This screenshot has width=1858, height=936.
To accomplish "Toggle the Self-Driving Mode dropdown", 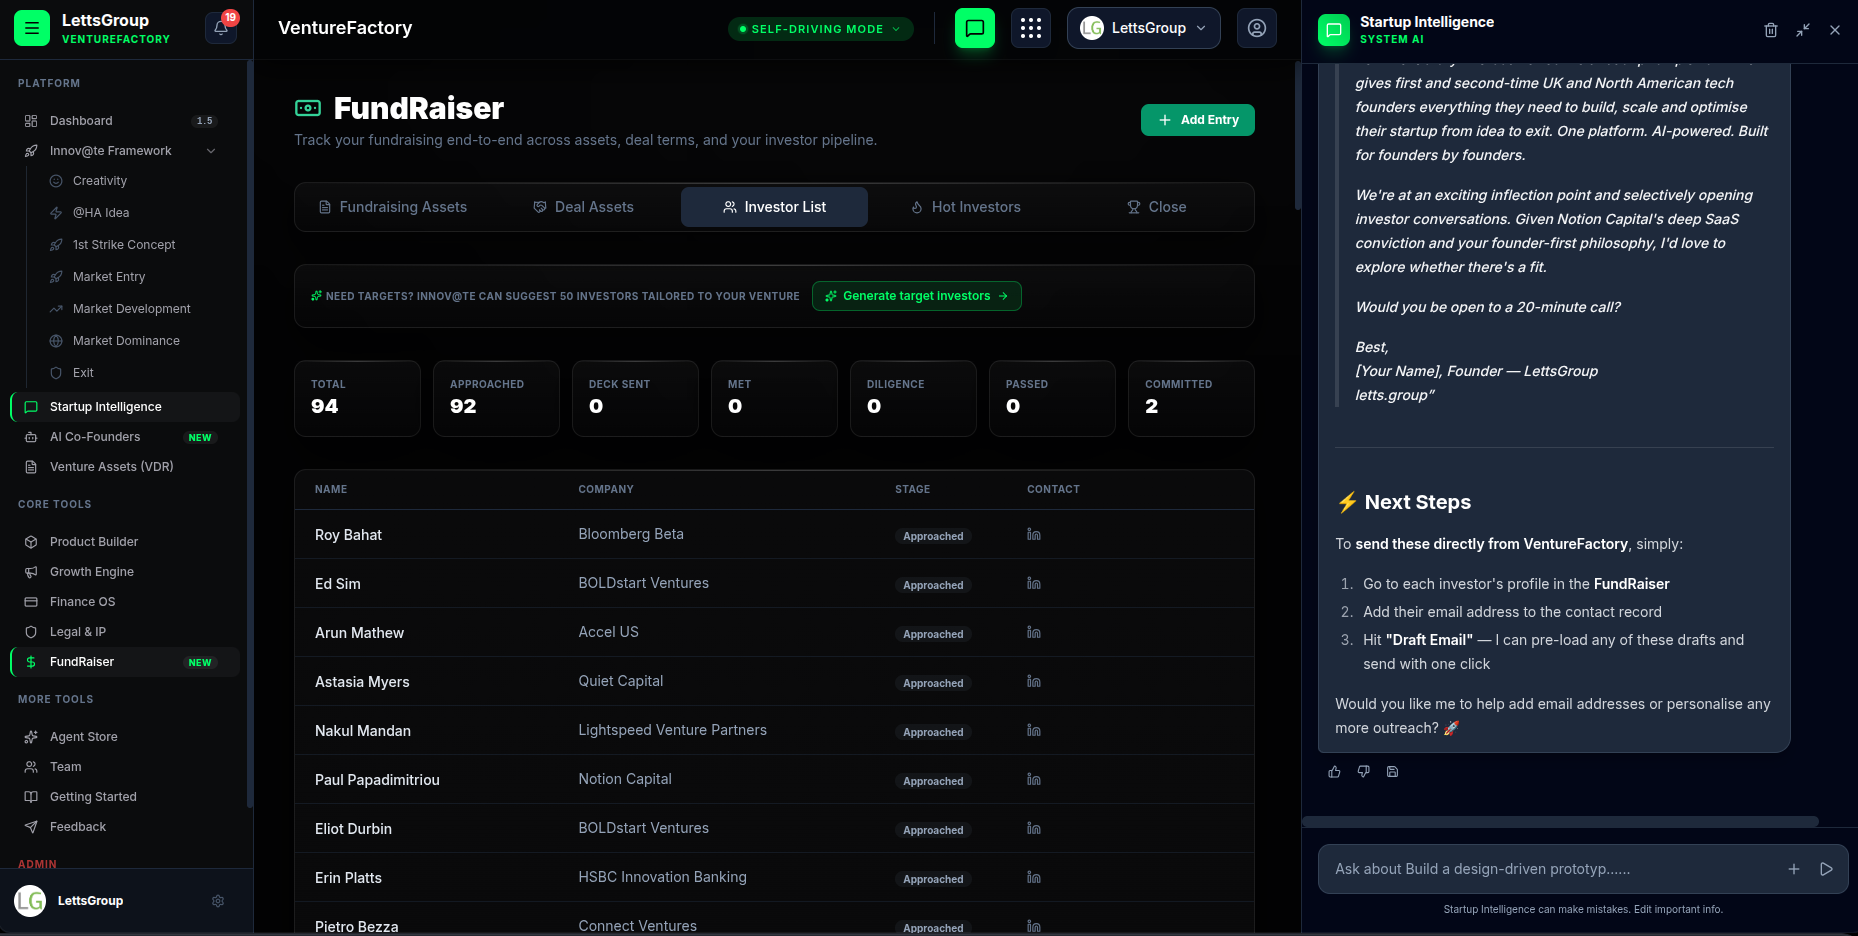I will coord(820,29).
